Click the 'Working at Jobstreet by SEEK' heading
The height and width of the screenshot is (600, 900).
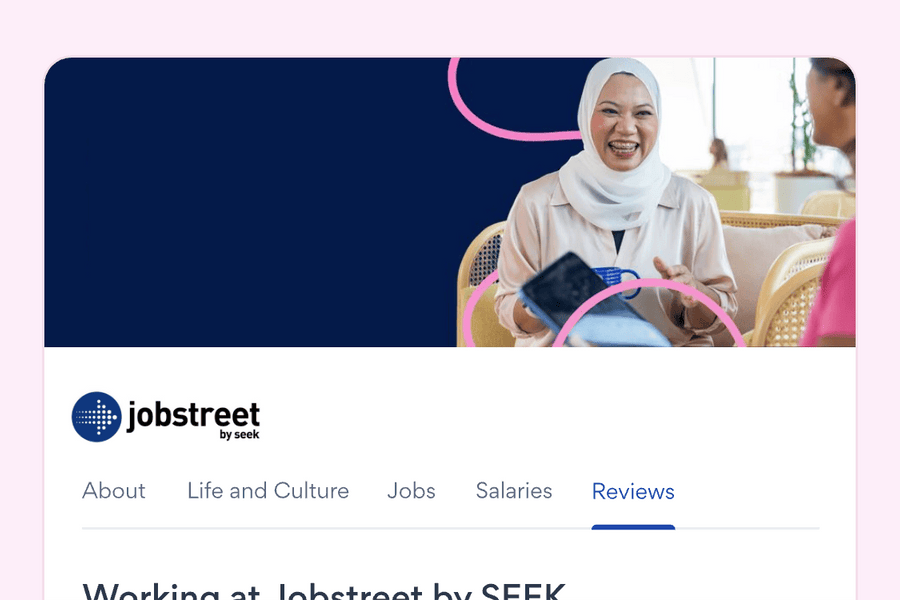(x=324, y=591)
